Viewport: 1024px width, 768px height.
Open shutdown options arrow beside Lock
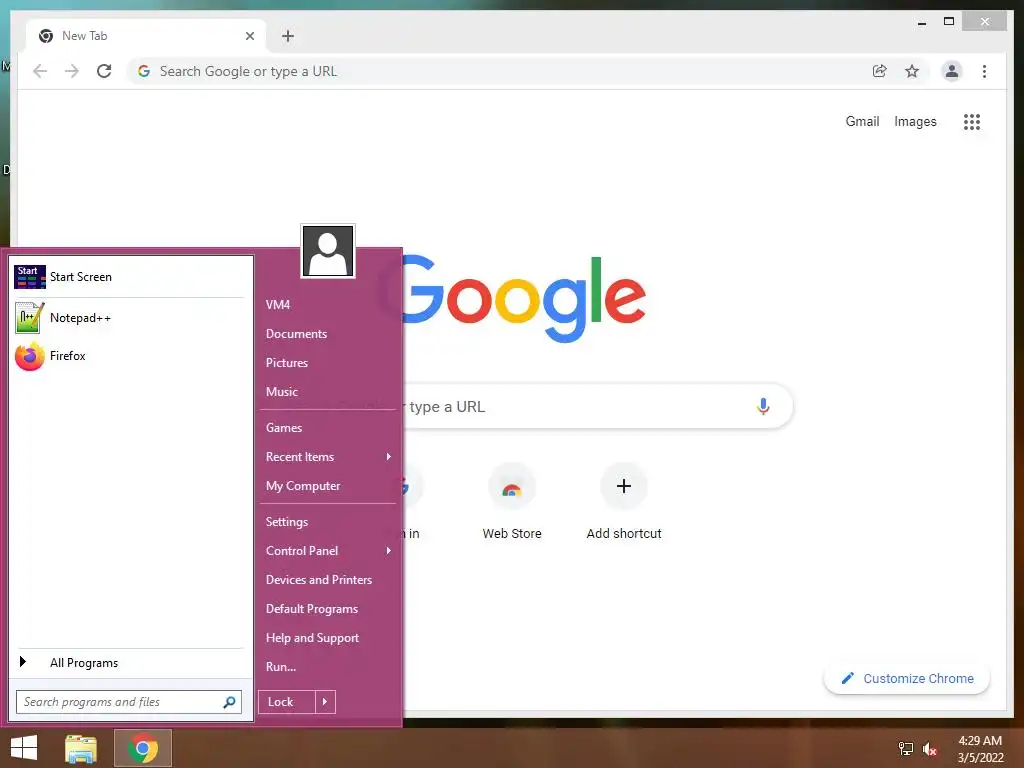coord(325,702)
